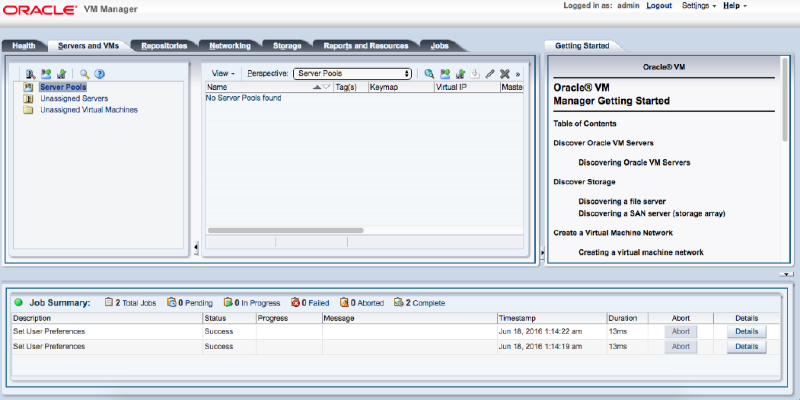Open the Perspective combo box
The image size is (800, 400).
(x=352, y=73)
